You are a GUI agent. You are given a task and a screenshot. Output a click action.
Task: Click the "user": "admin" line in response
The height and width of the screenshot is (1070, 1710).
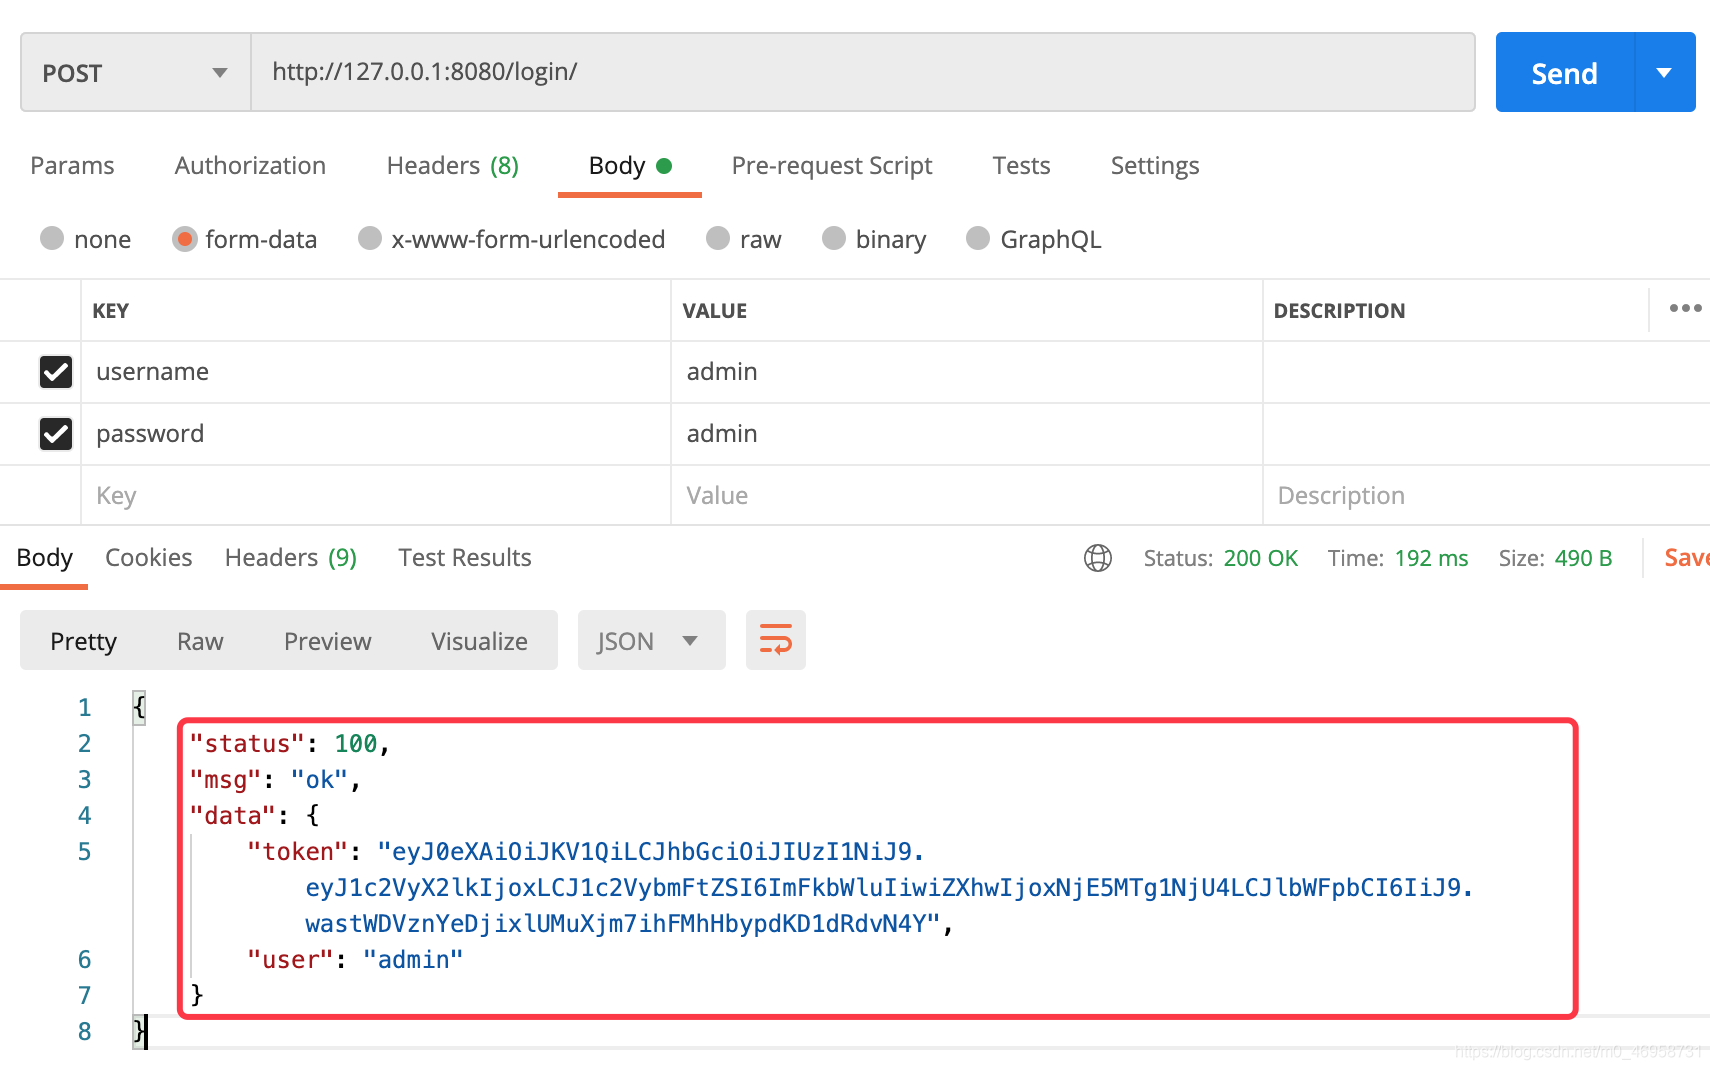pos(355,959)
